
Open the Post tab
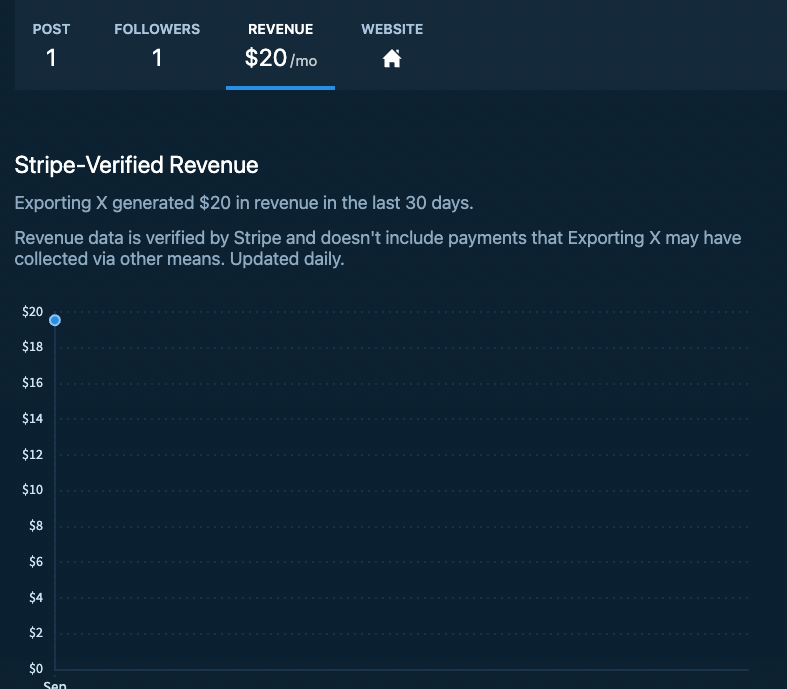[51, 30]
